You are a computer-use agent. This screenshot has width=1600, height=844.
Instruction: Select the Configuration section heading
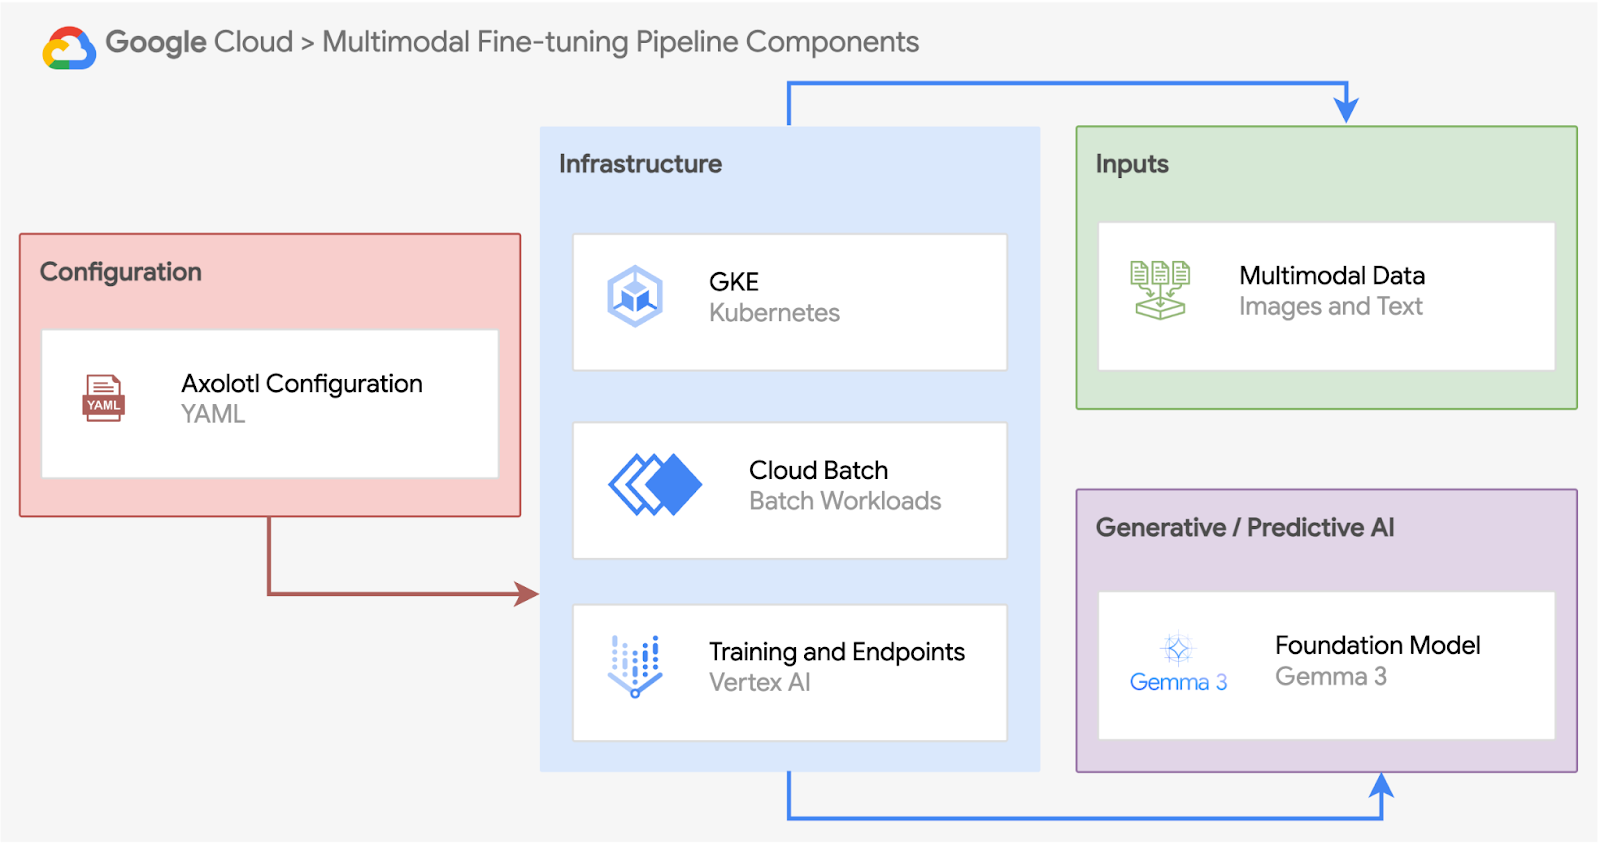(x=121, y=272)
